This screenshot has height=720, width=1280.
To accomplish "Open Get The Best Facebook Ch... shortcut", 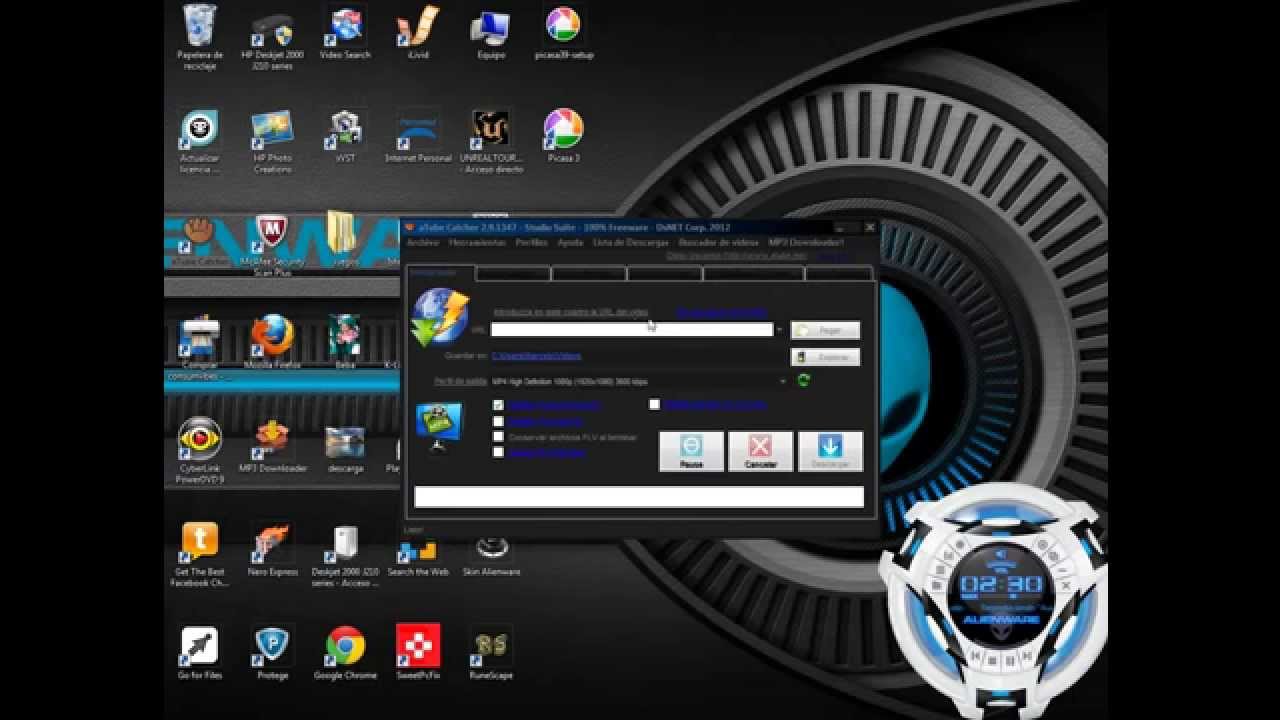I will point(199,555).
